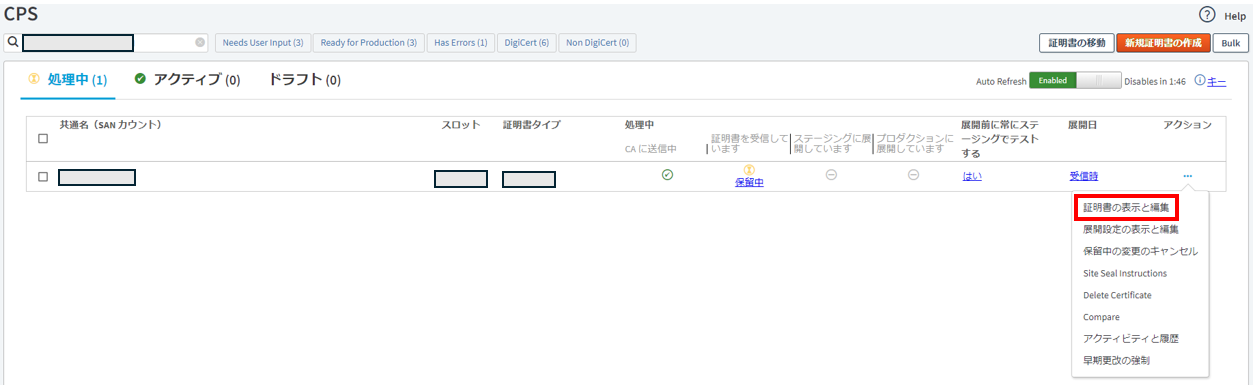Filter by Ready for Production (3)

tap(369, 43)
